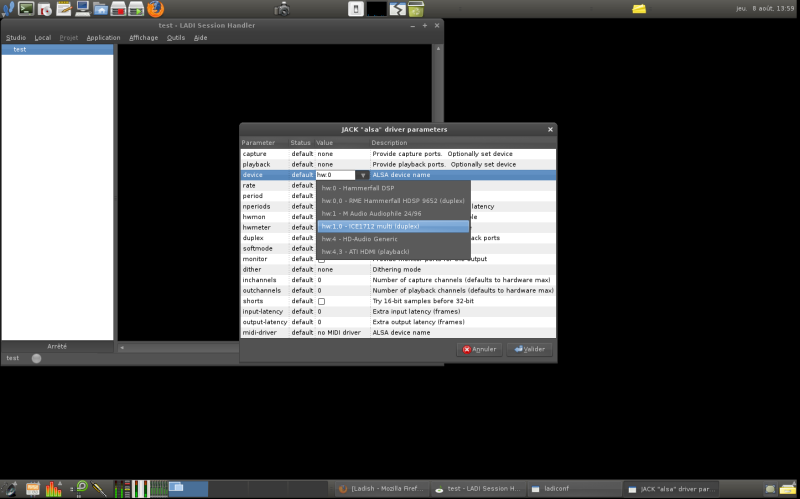Screen dimensions: 800x499
Task: Switch to JACK alsa driver parameters taskbar entry
Action: click(671, 489)
